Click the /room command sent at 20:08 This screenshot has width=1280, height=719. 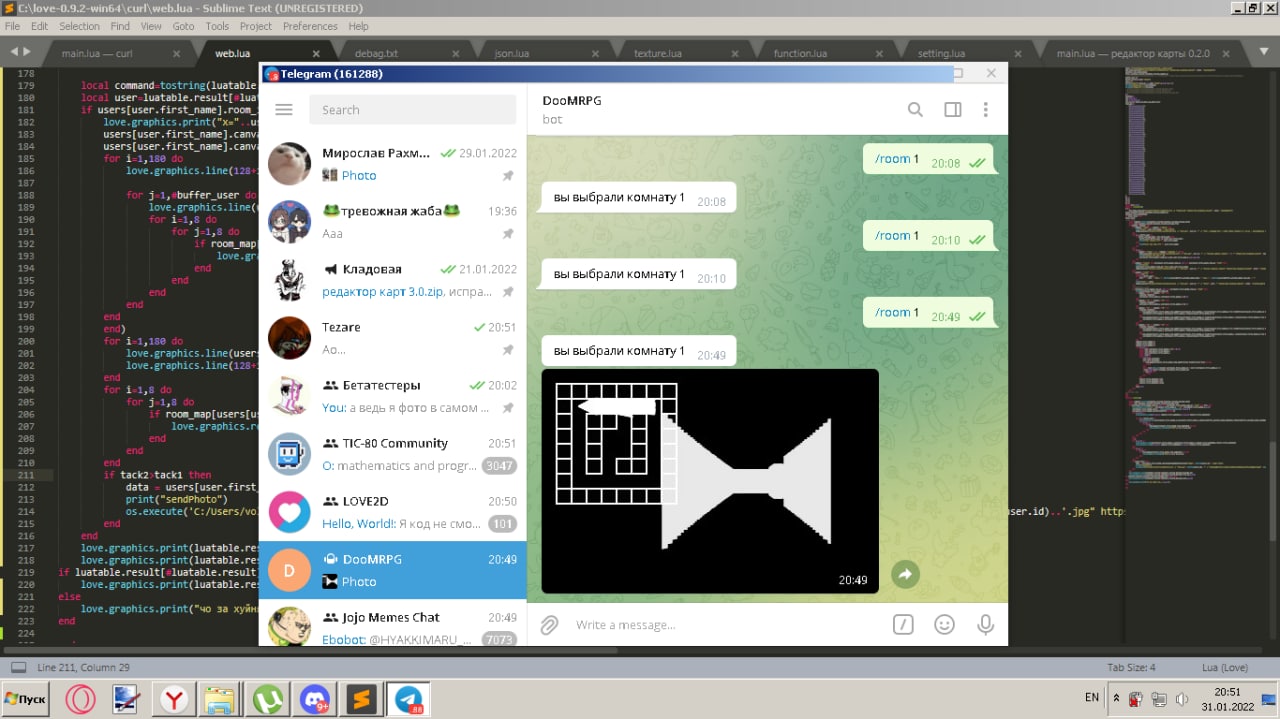(x=892, y=158)
